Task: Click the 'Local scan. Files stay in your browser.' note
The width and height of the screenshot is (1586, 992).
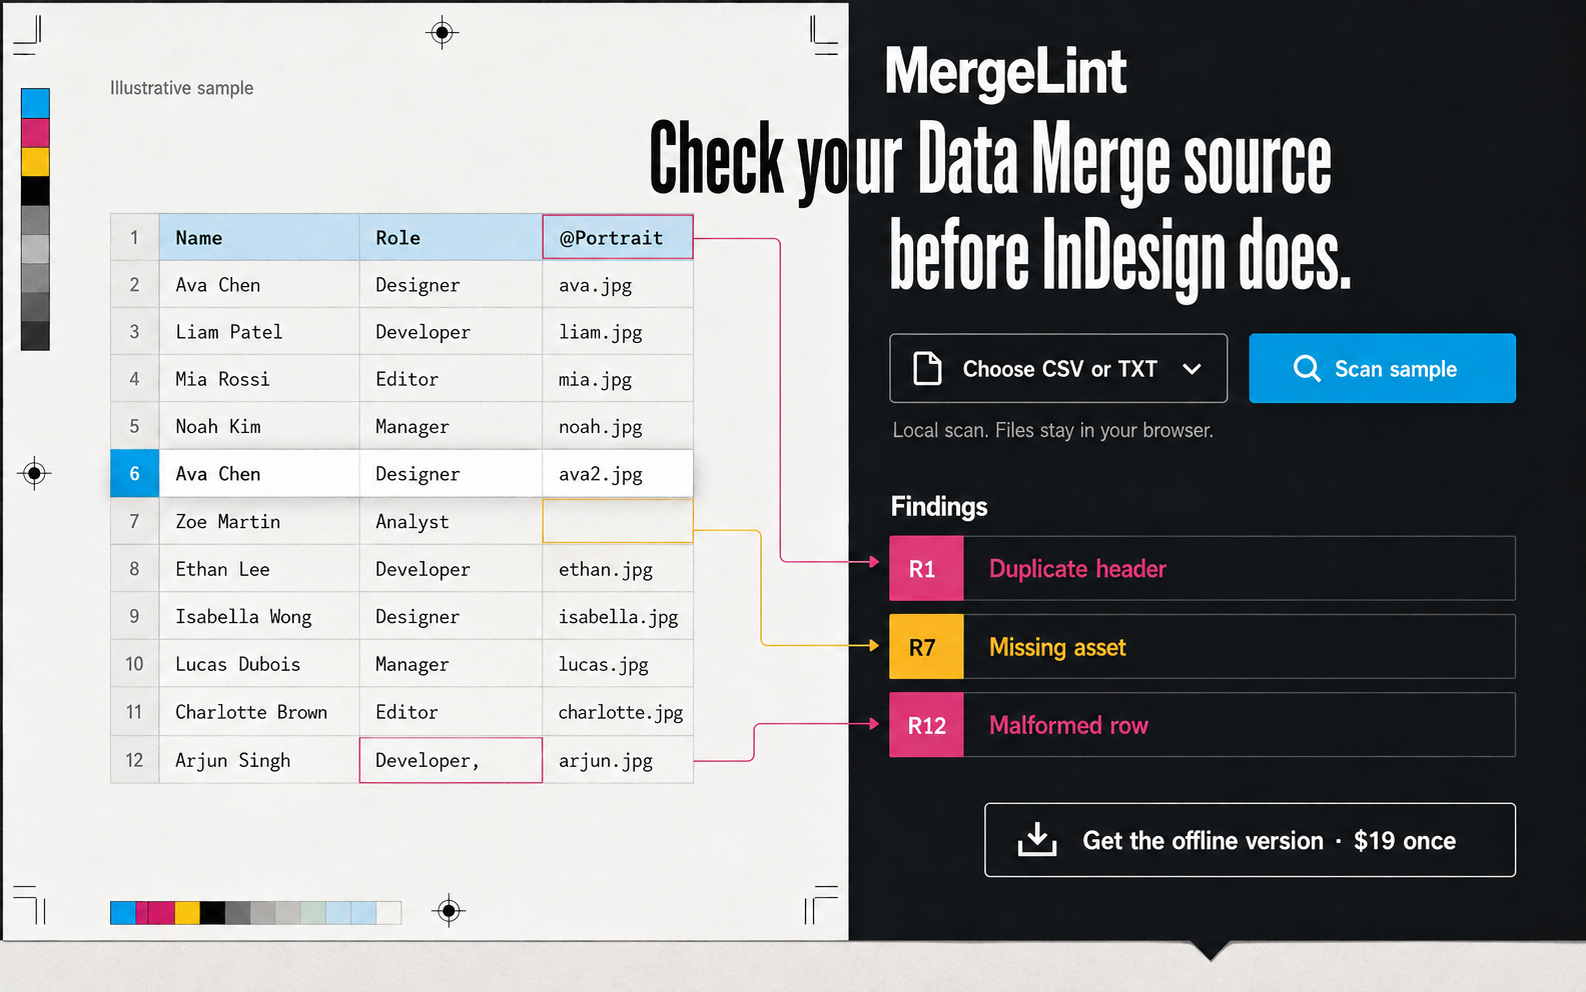Action: [x=1053, y=430]
